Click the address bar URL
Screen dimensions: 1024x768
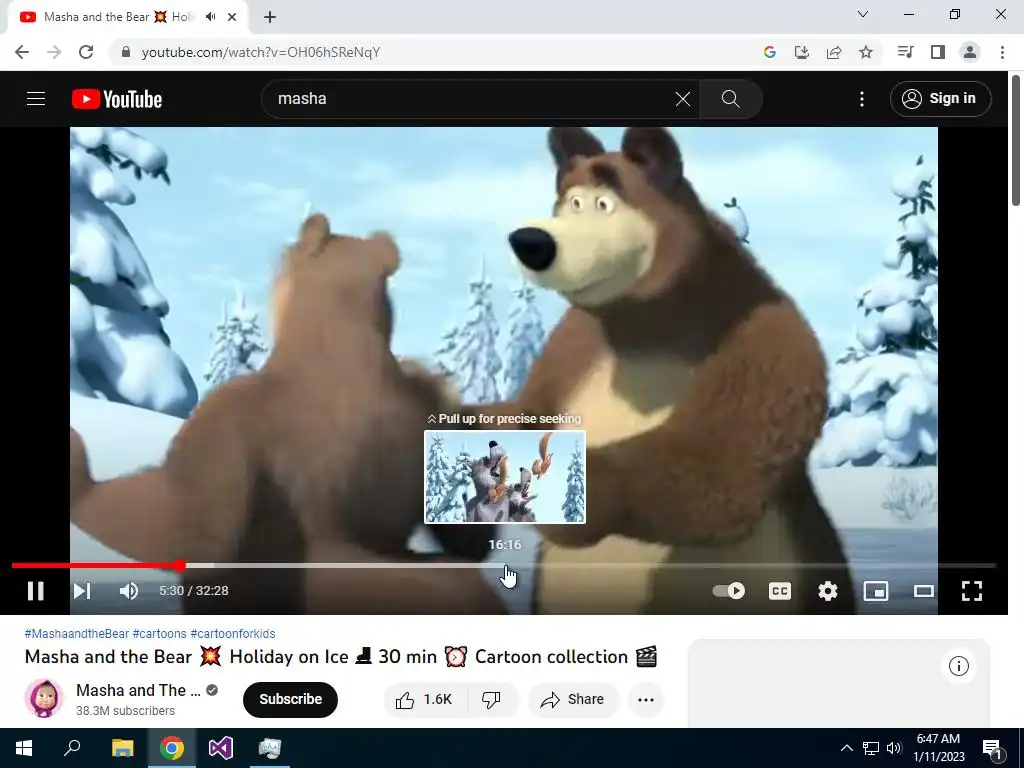(261, 52)
